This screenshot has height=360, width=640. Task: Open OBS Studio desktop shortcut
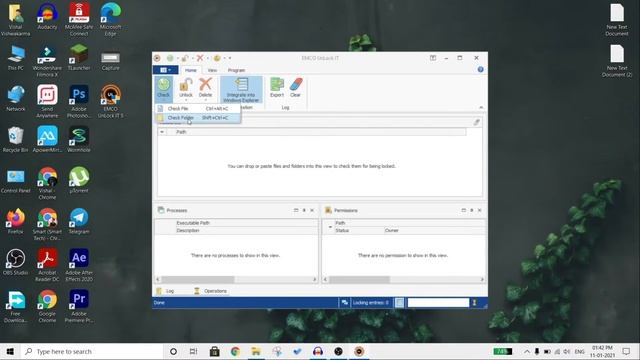tap(16, 262)
